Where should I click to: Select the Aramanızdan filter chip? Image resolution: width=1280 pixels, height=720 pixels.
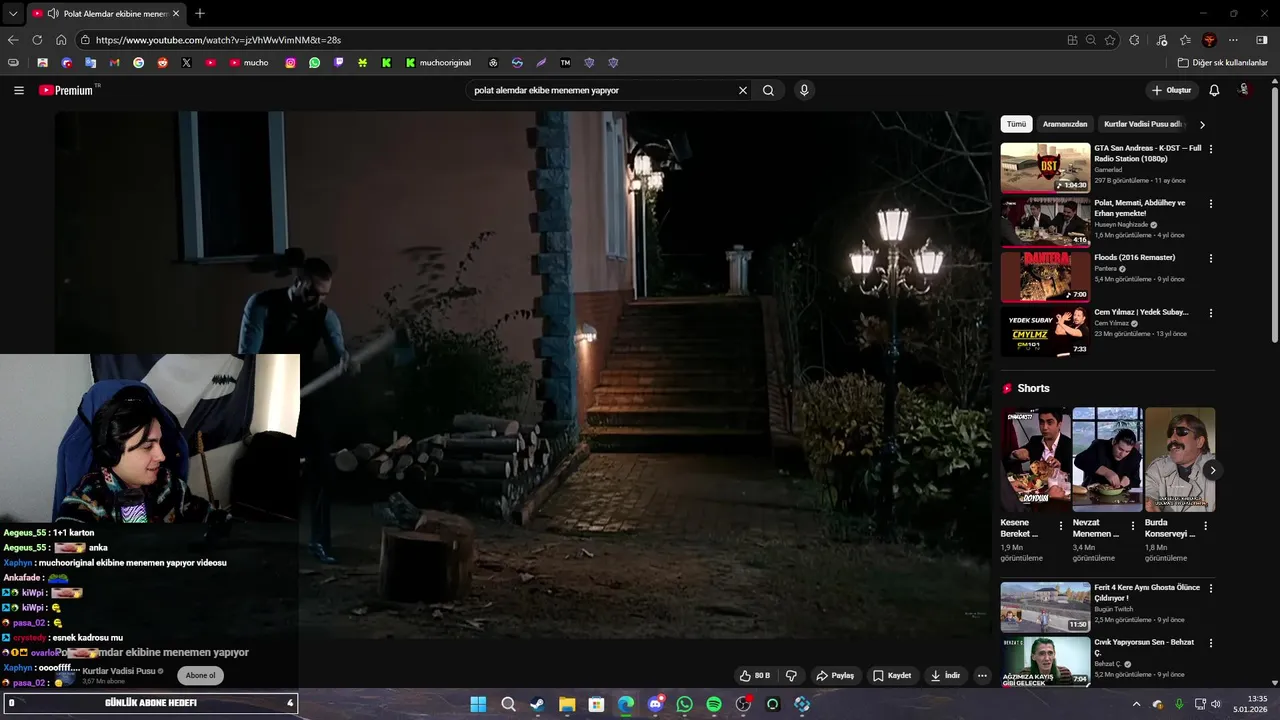click(1065, 124)
